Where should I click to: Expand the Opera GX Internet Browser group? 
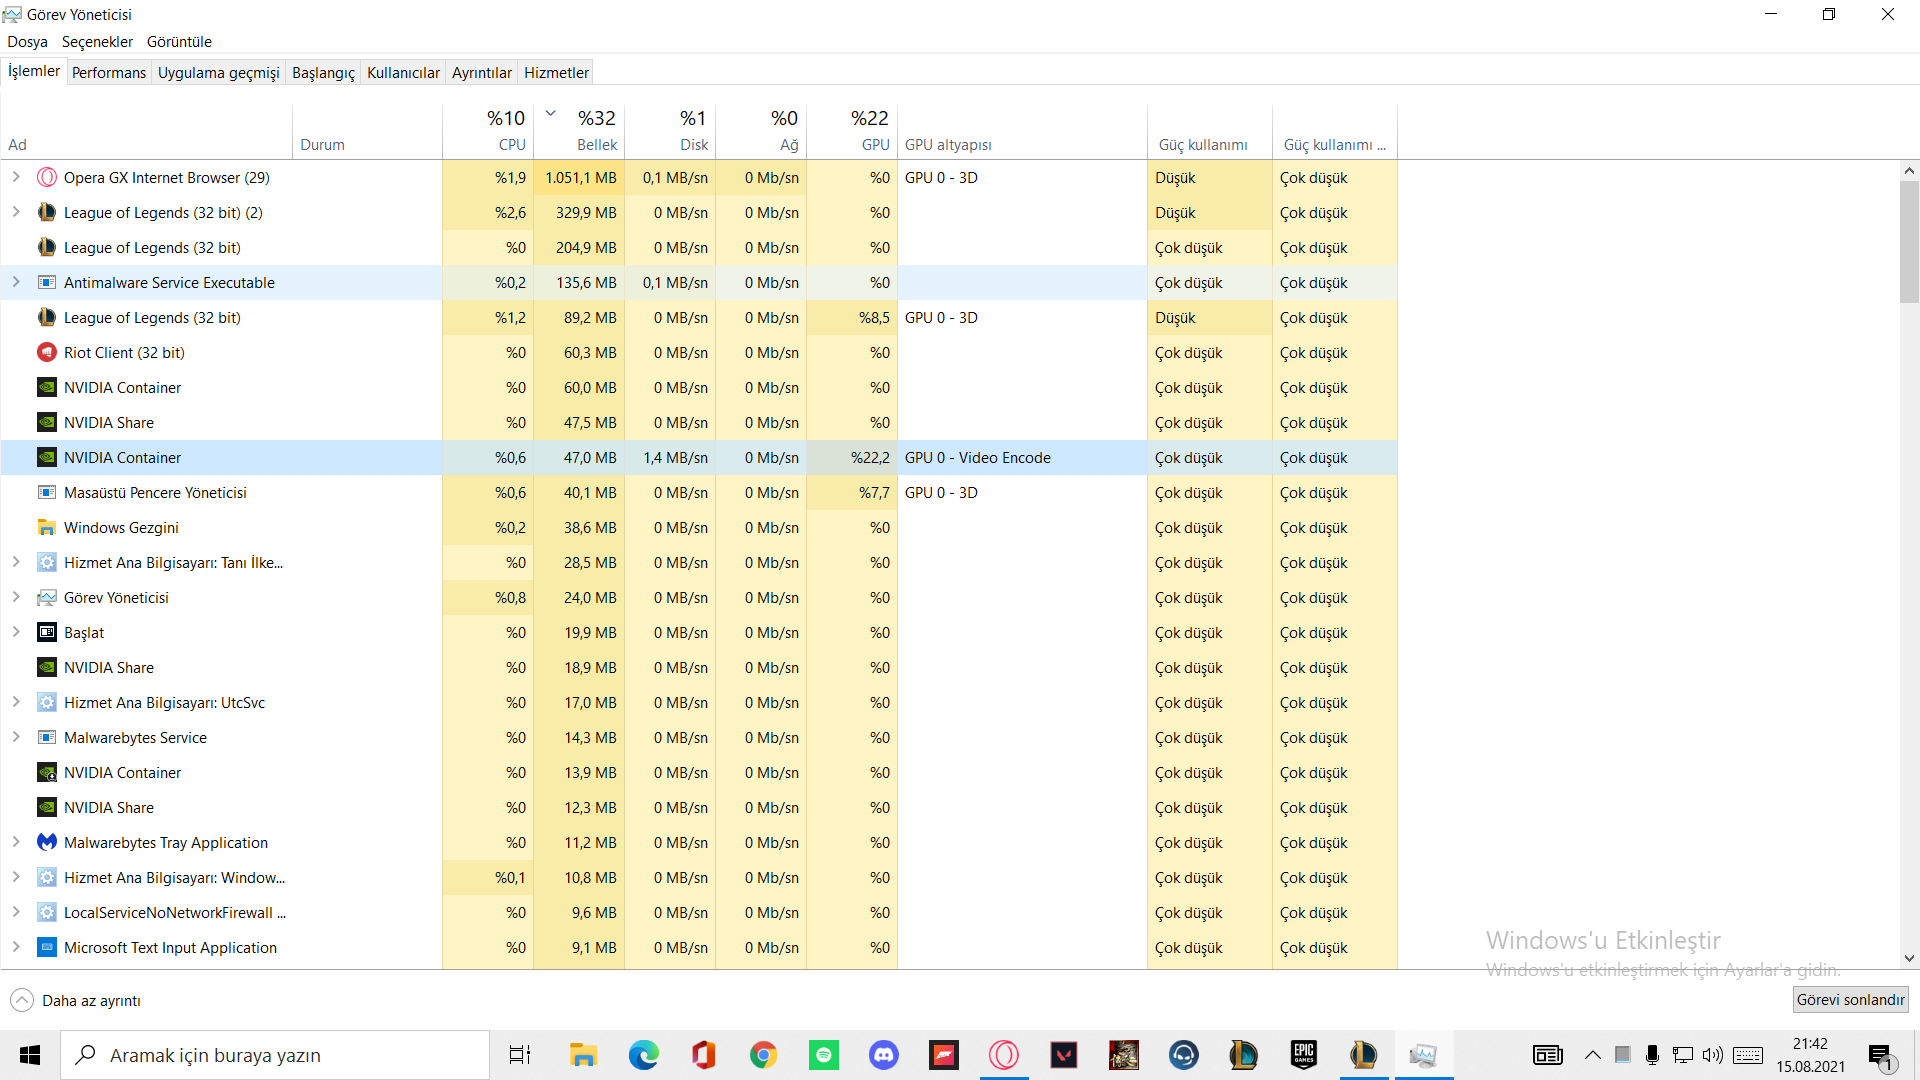tap(16, 177)
